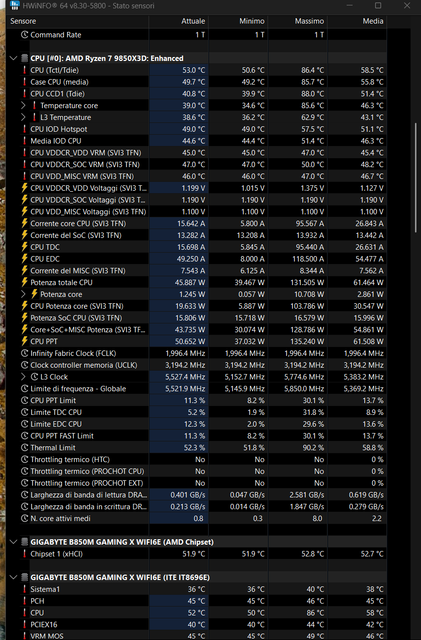
Task: Expand the L3 Temperature row
Action: click(x=23, y=118)
